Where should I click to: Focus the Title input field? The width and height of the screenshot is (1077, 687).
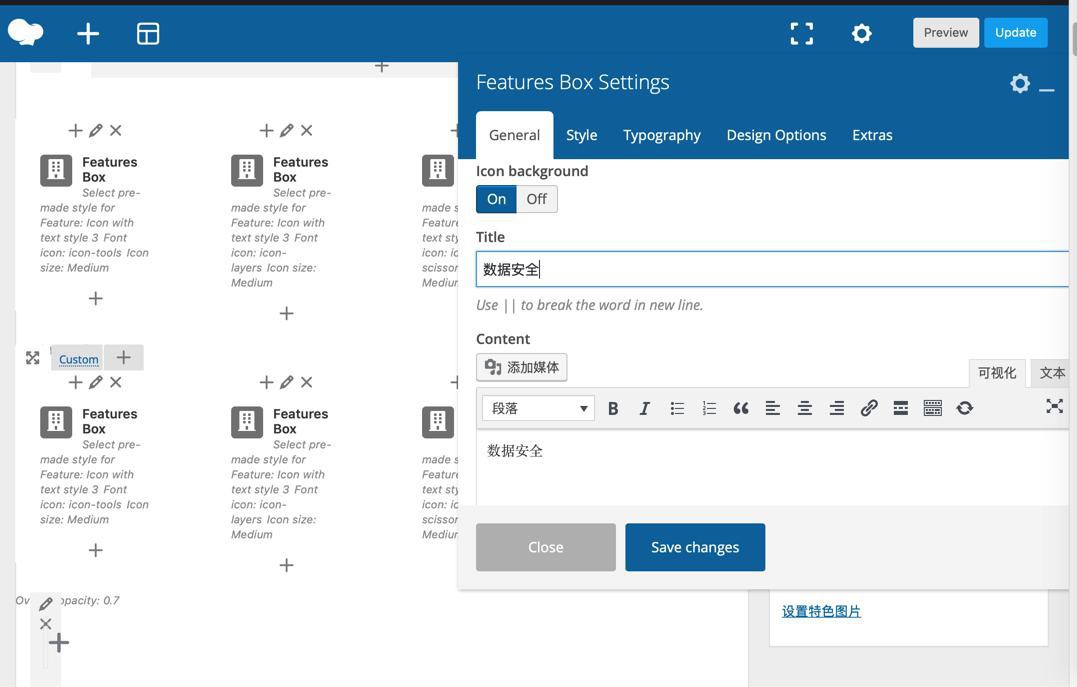(x=772, y=269)
